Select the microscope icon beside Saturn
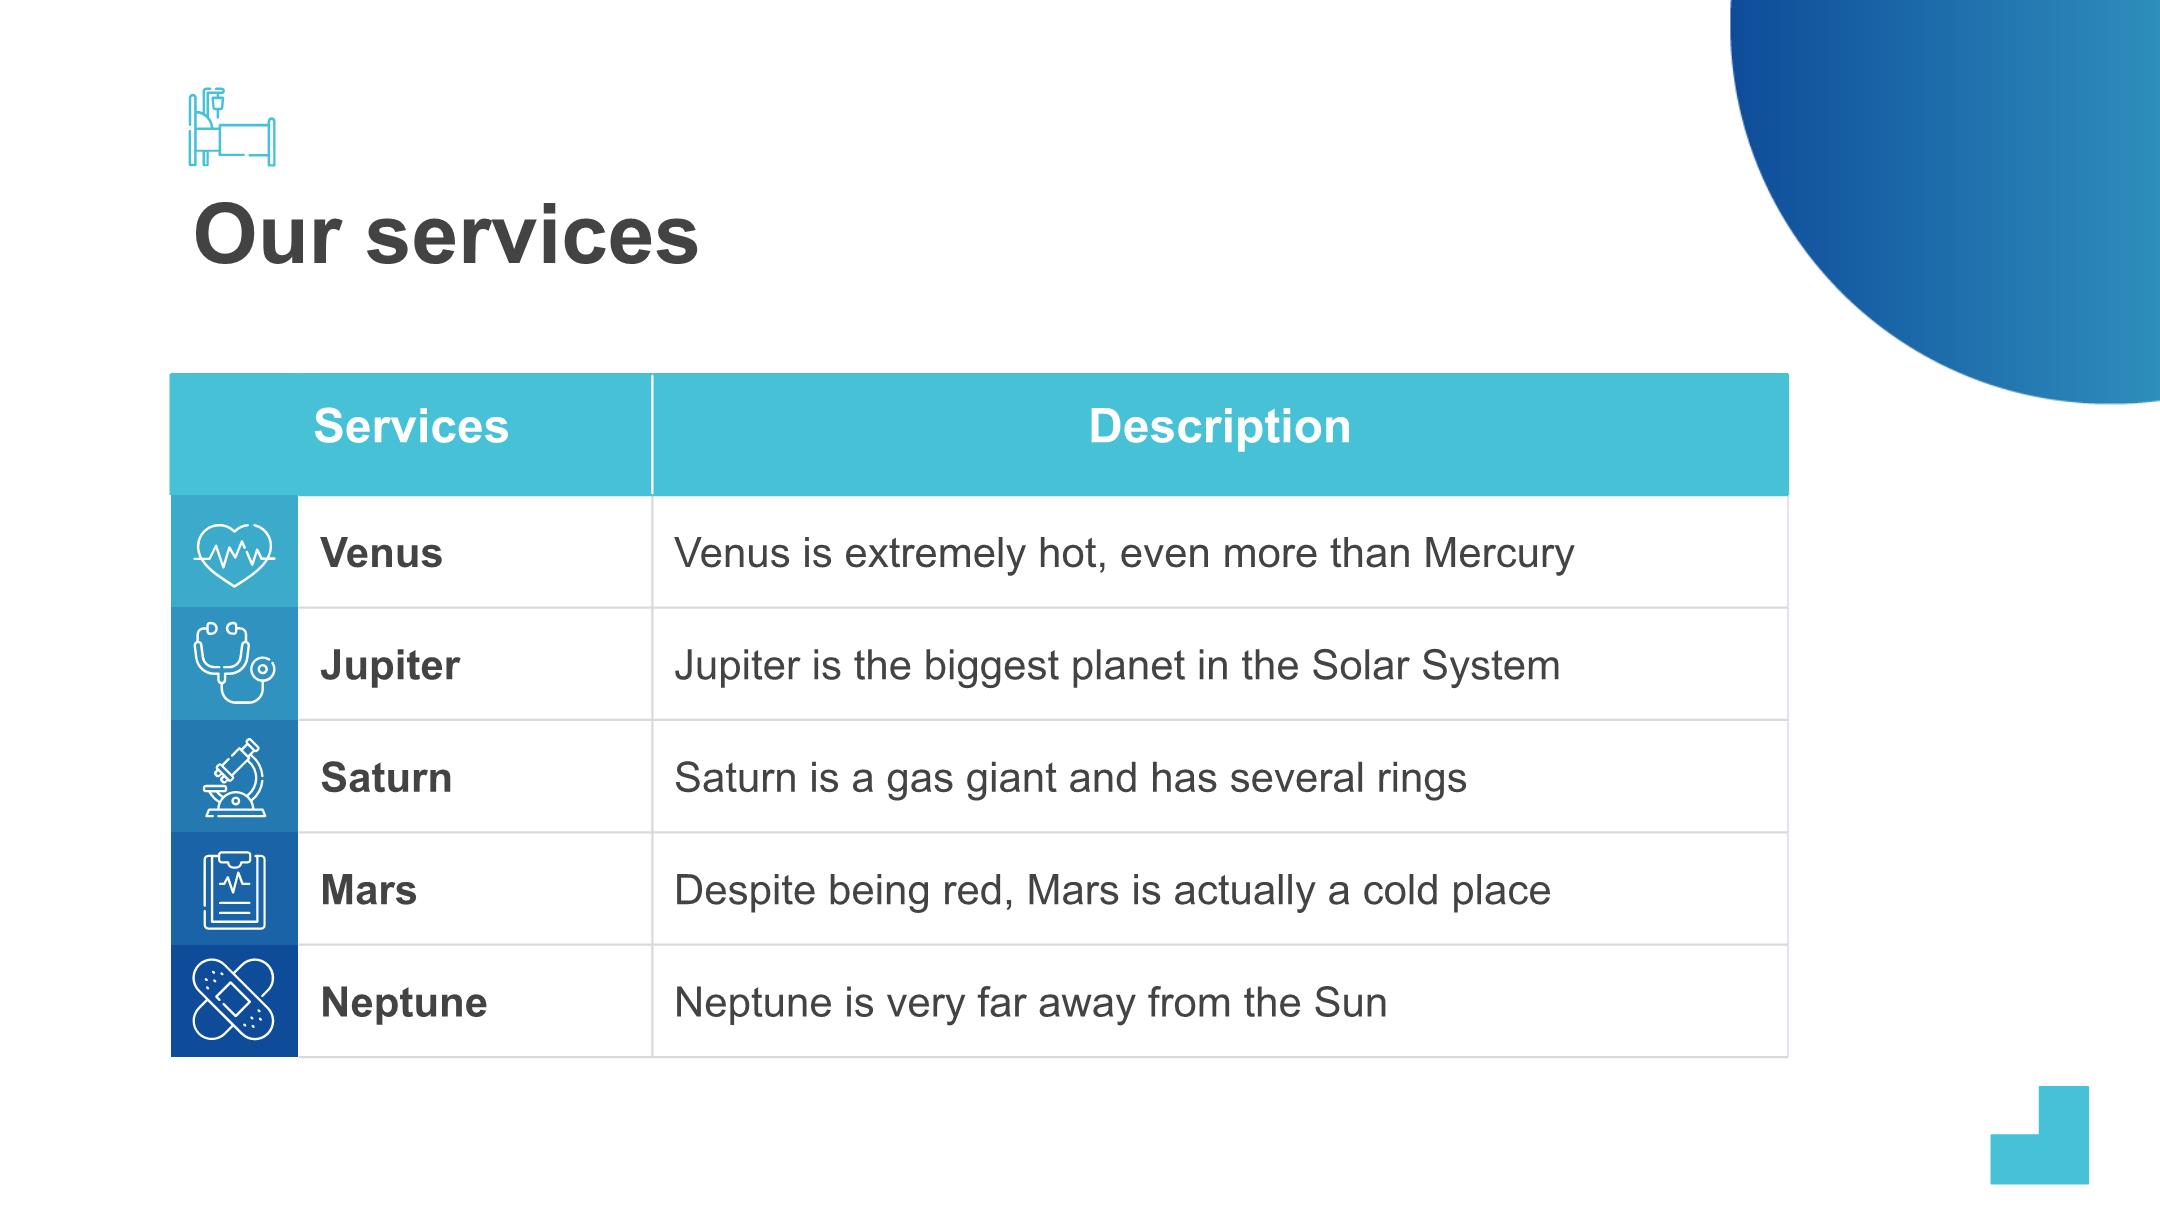 (x=235, y=778)
